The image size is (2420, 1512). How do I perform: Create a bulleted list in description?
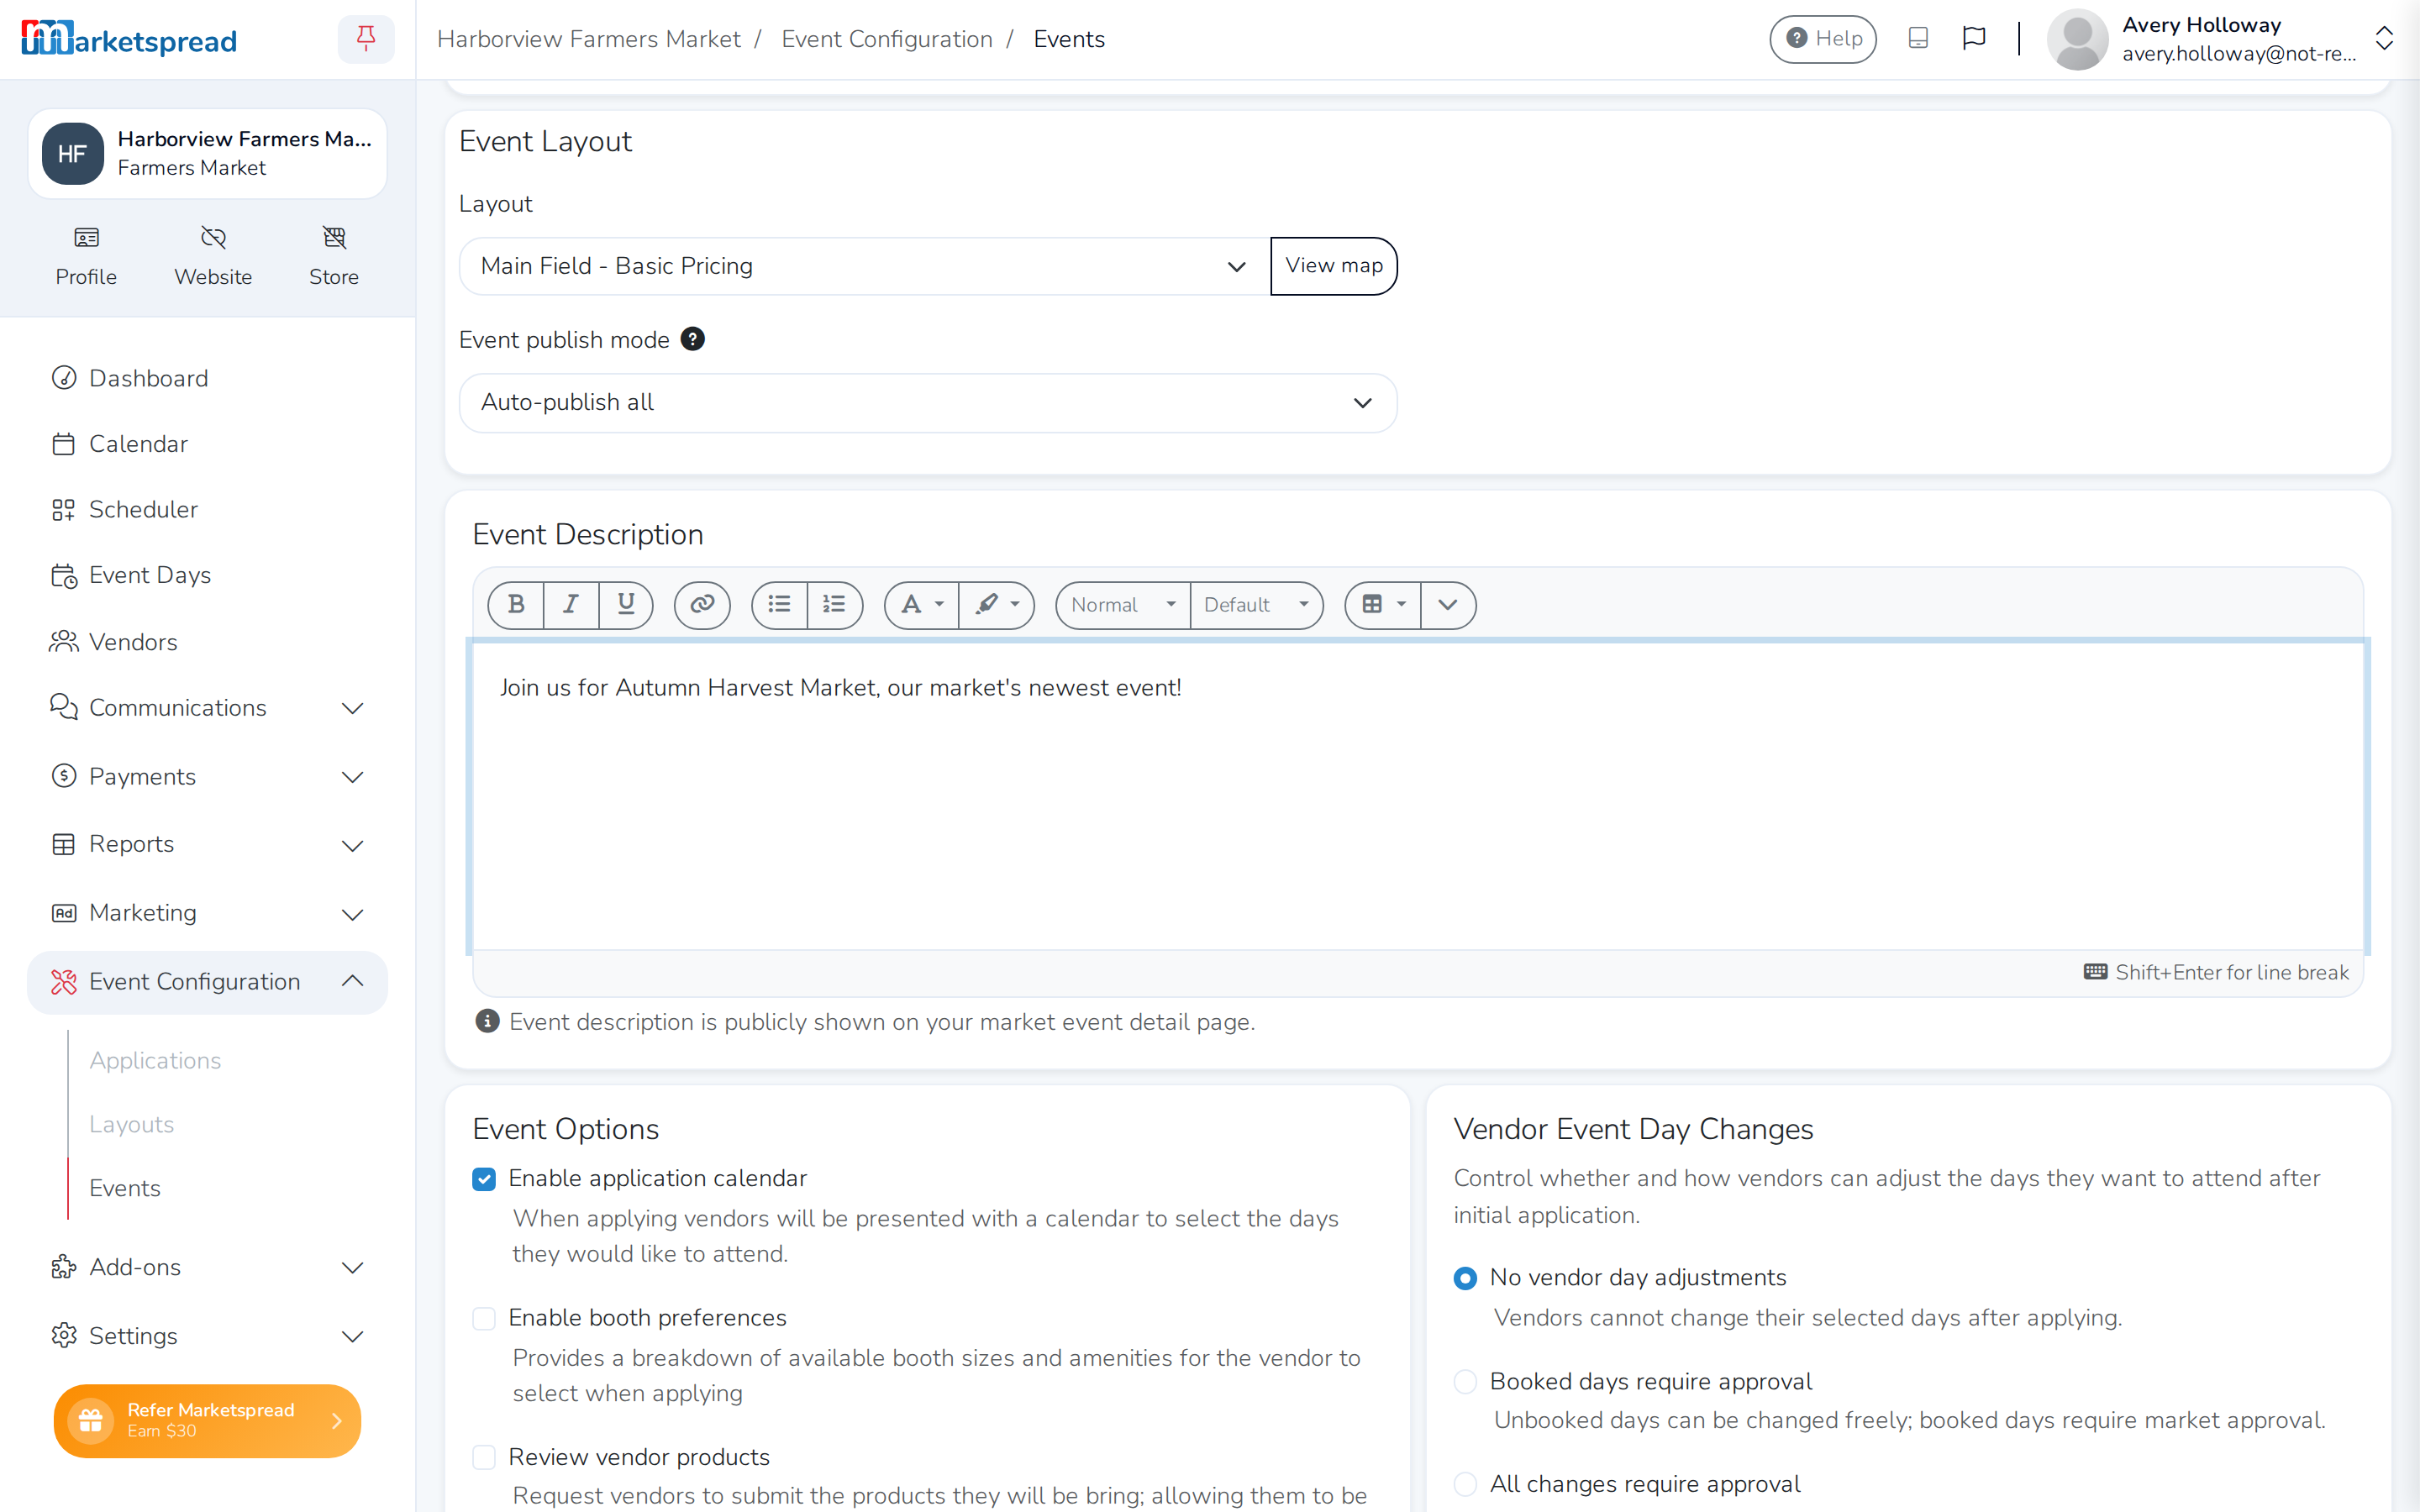(779, 605)
